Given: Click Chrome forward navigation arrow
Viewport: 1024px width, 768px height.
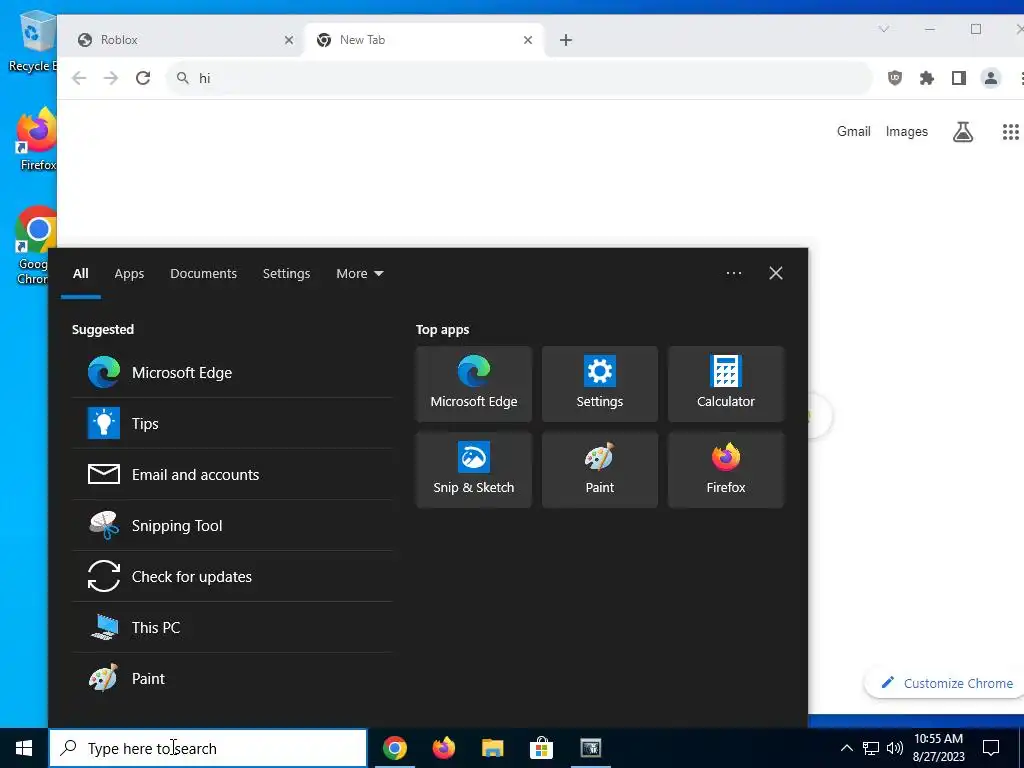Looking at the screenshot, I should point(111,78).
